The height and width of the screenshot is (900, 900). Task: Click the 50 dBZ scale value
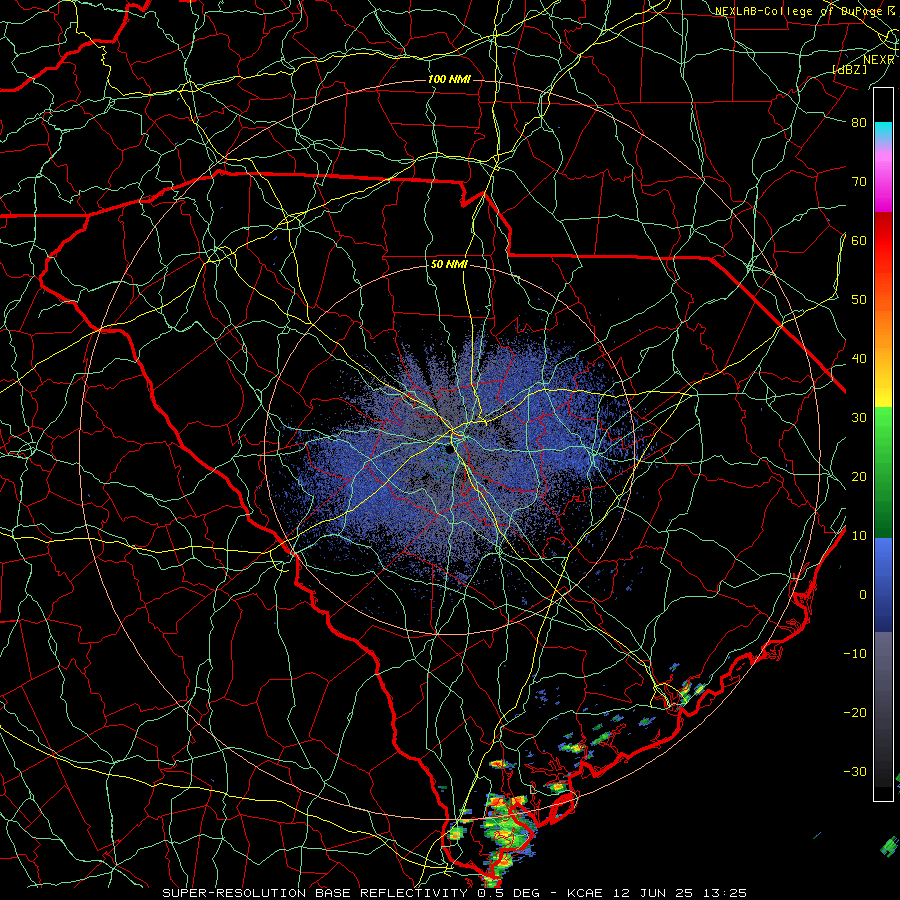pos(859,300)
